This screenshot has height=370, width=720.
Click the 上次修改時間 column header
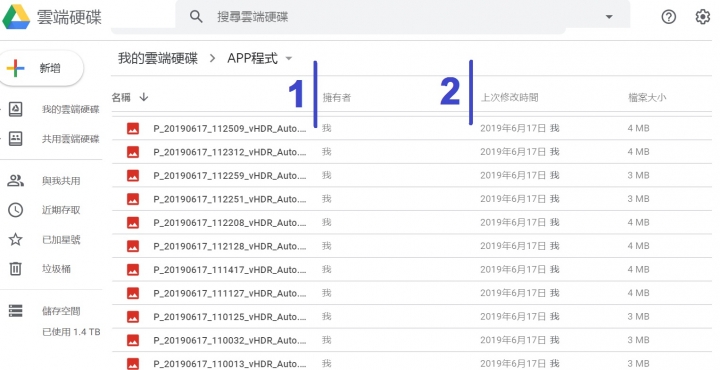(x=509, y=97)
